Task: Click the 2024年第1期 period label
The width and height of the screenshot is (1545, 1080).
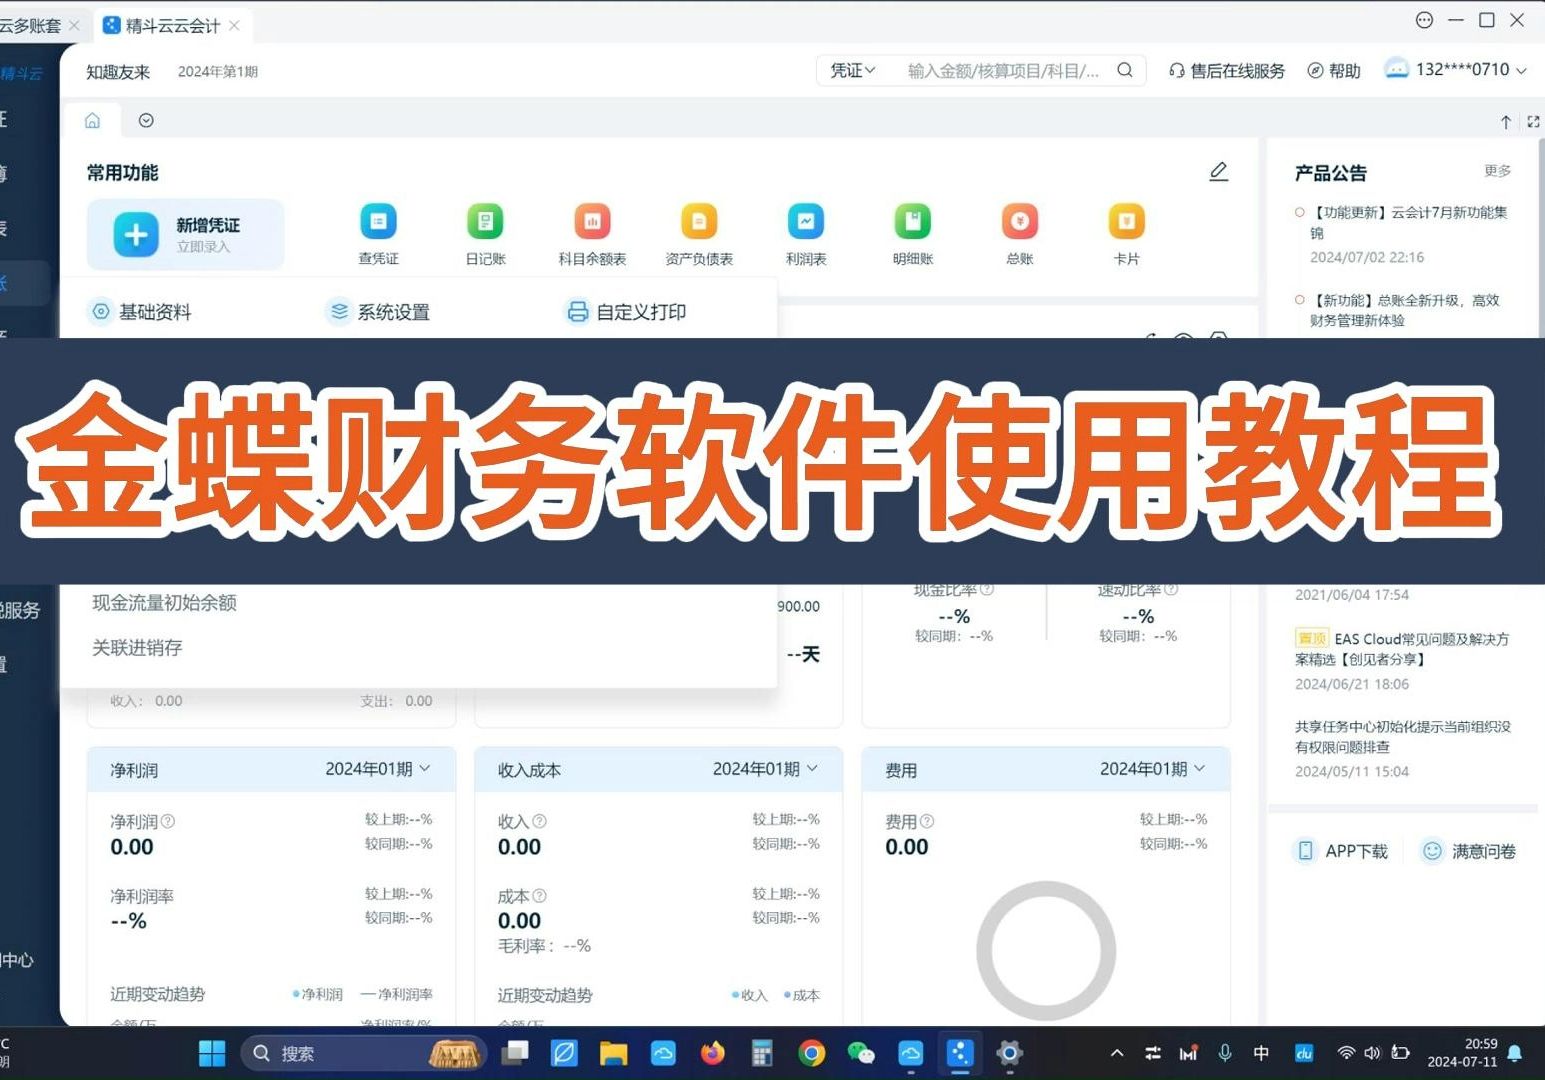Action: click(x=218, y=72)
